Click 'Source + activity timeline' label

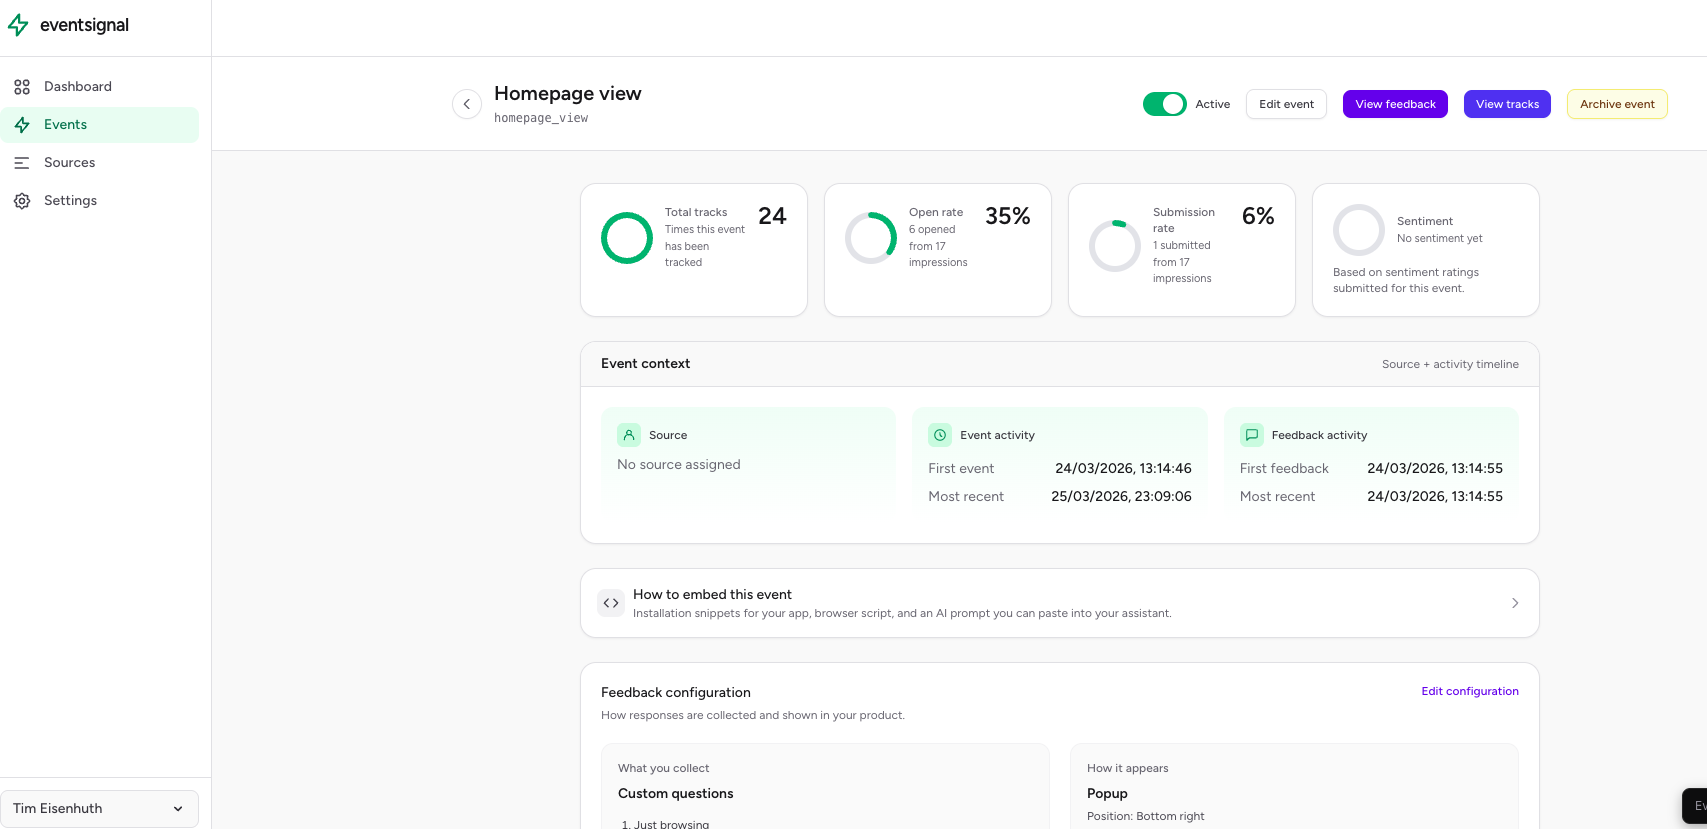(x=1450, y=364)
